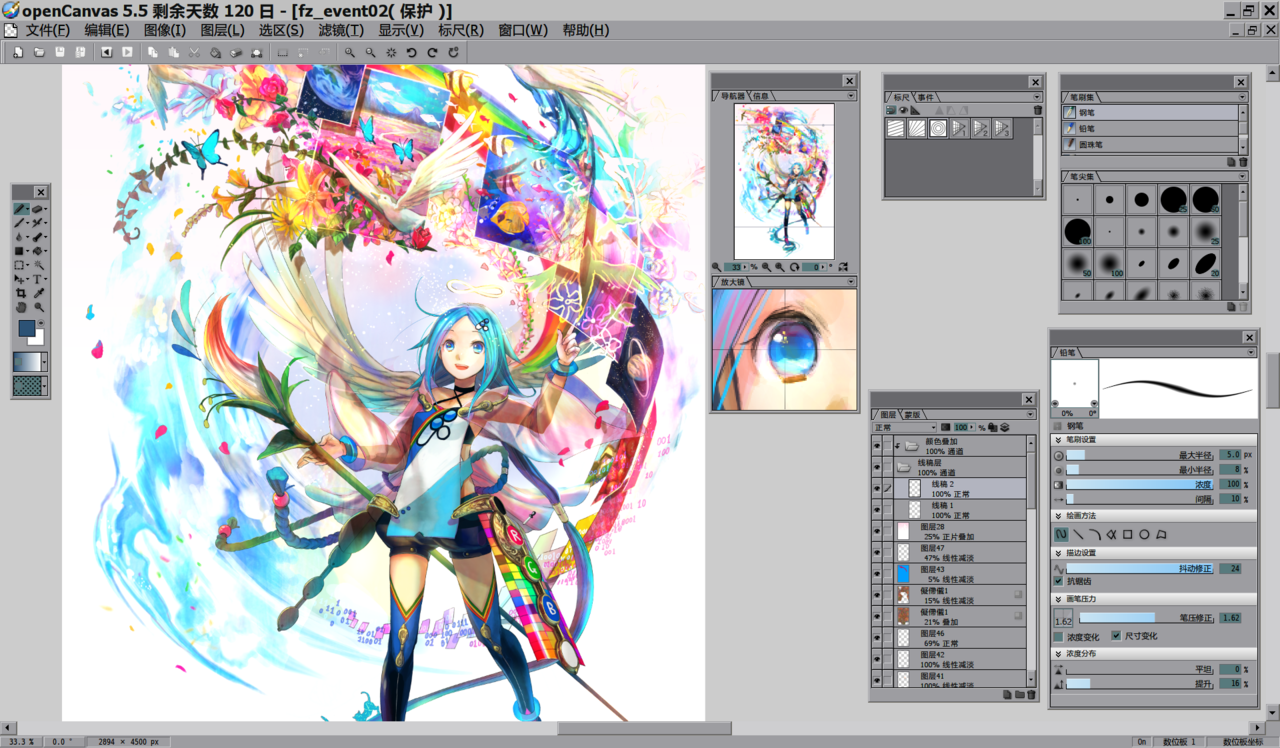Click the new layer icon in layers panel
Screen dimensions: 1280x748
pyautogui.click(x=1007, y=694)
